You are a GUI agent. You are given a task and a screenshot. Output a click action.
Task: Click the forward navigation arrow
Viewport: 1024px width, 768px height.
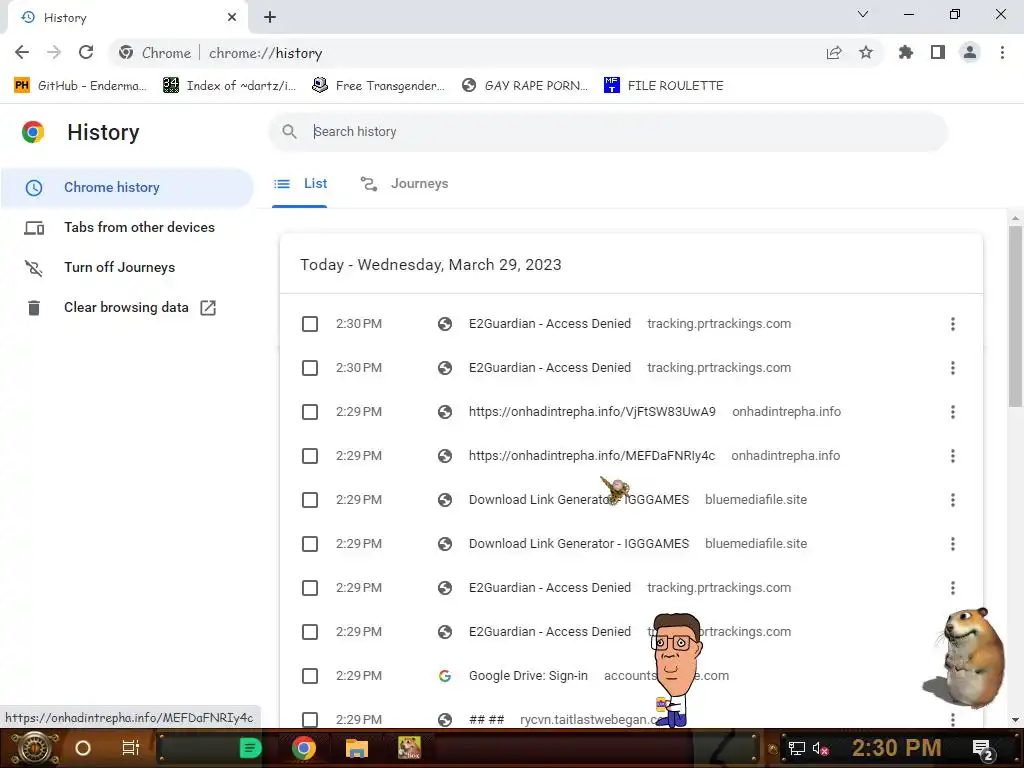pyautogui.click(x=54, y=52)
